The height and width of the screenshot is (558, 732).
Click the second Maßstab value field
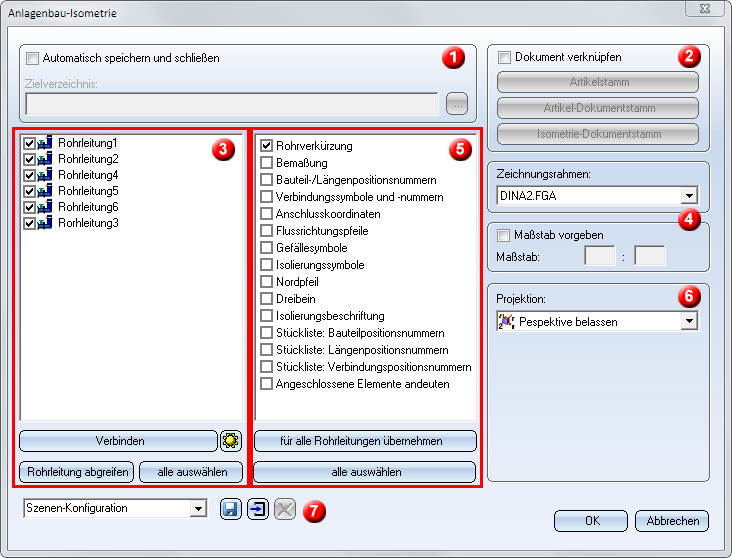650,255
